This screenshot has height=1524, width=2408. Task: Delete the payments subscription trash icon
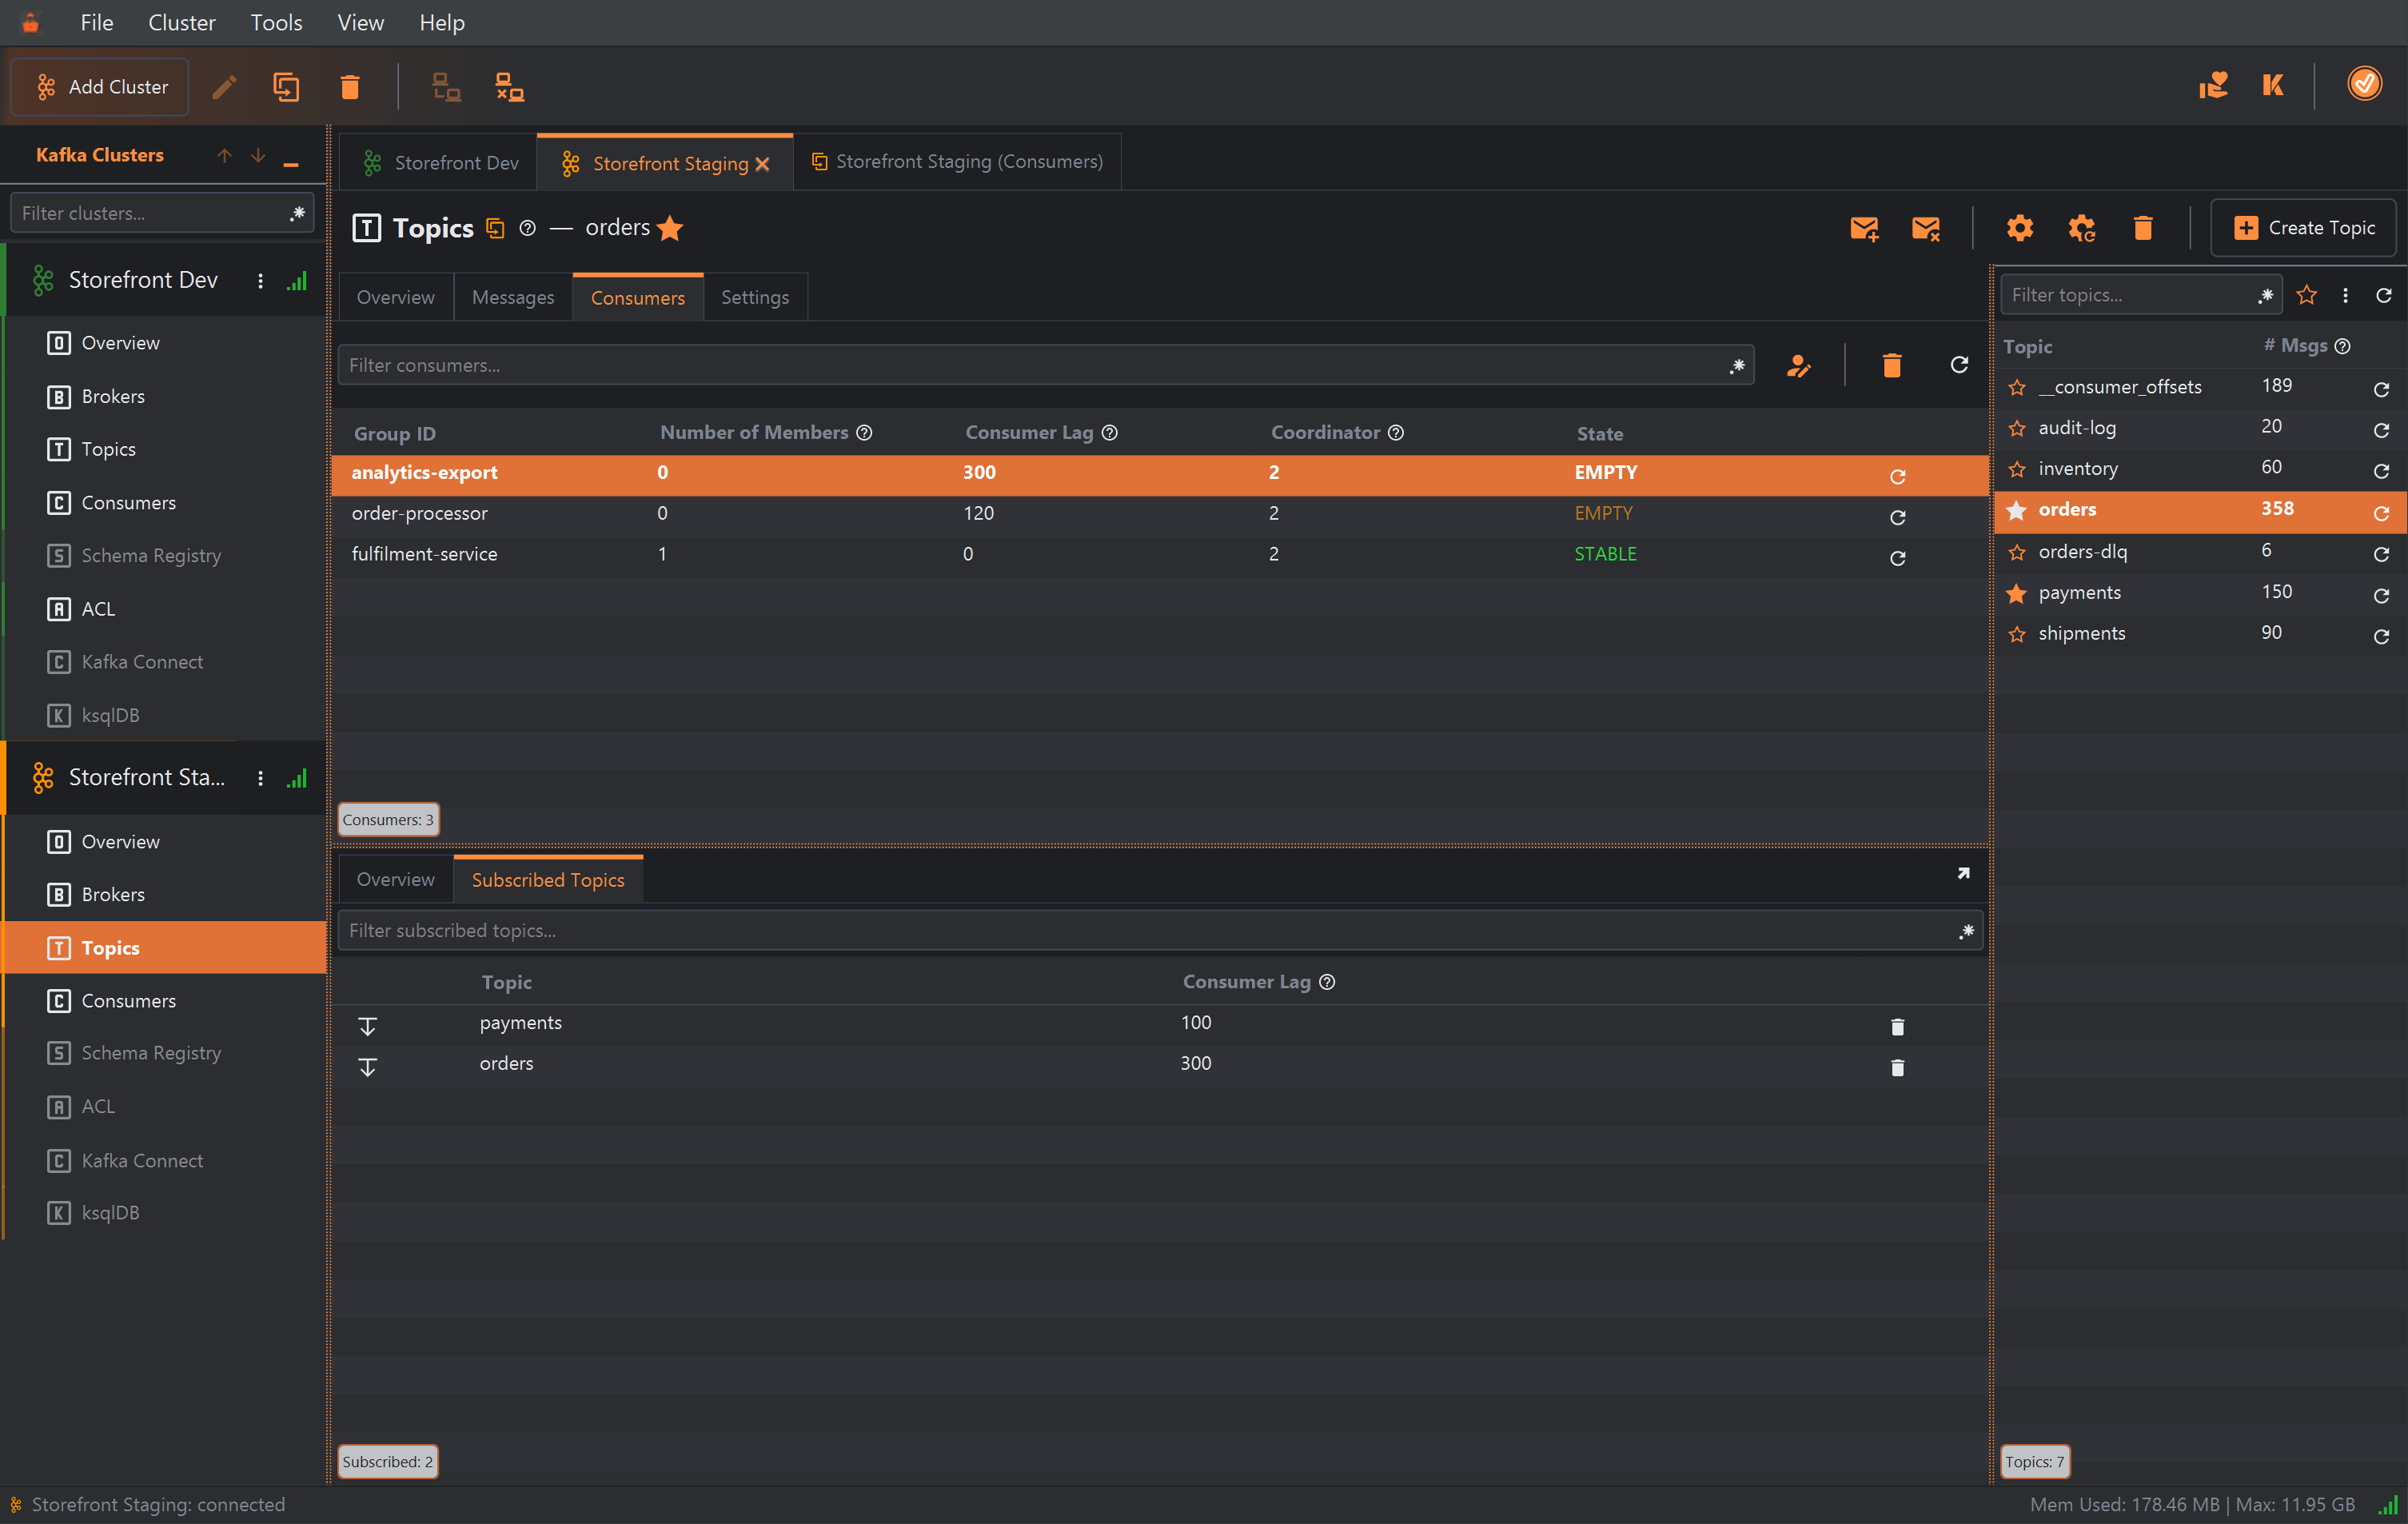tap(1897, 1027)
